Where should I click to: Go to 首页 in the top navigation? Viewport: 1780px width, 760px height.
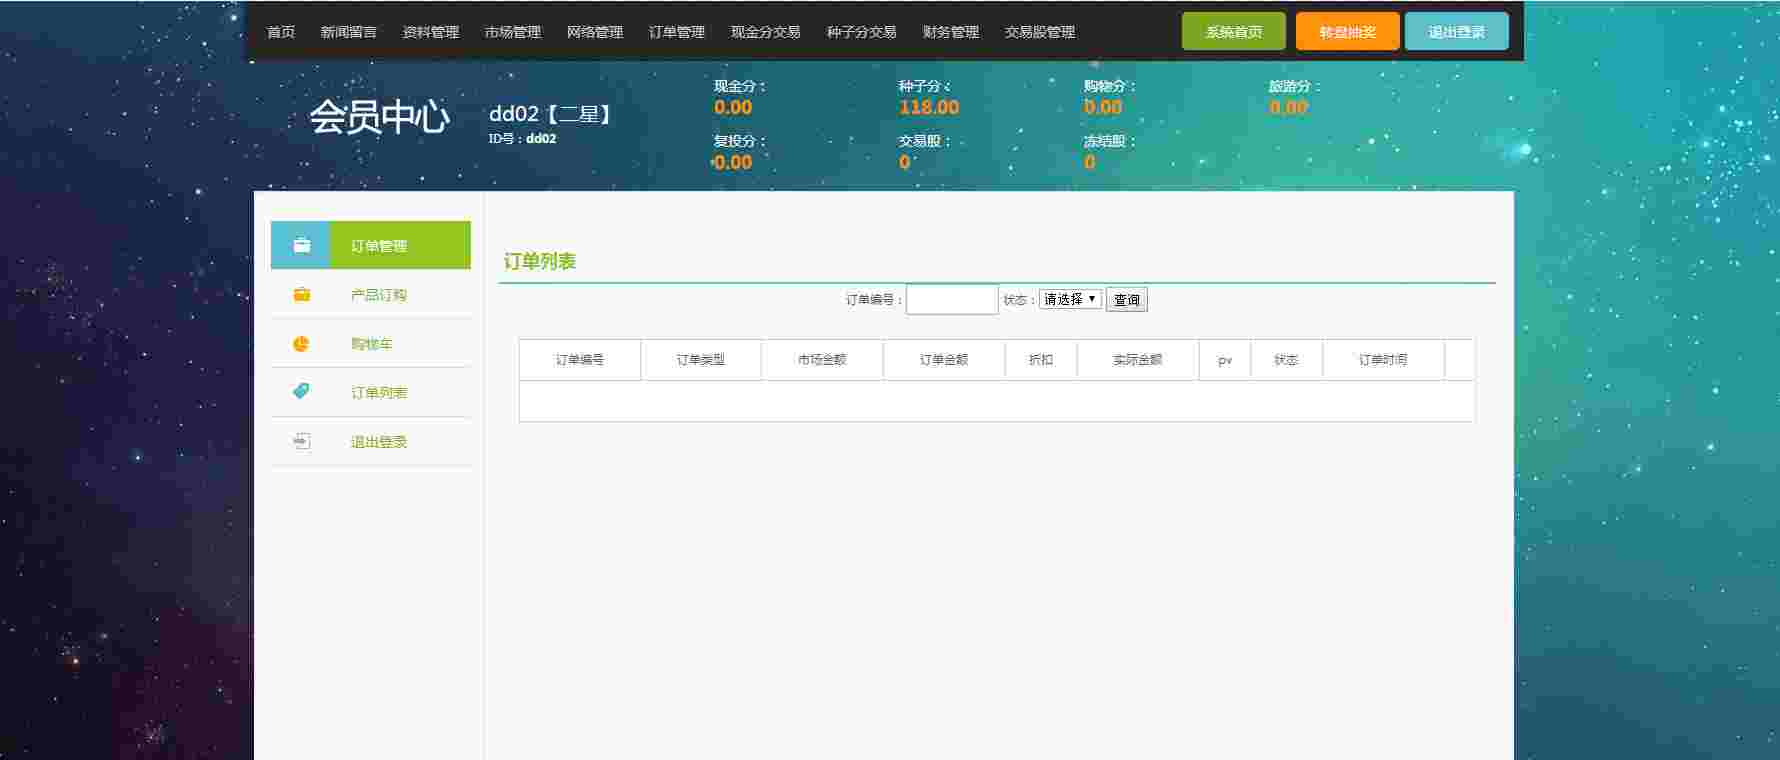click(x=281, y=32)
